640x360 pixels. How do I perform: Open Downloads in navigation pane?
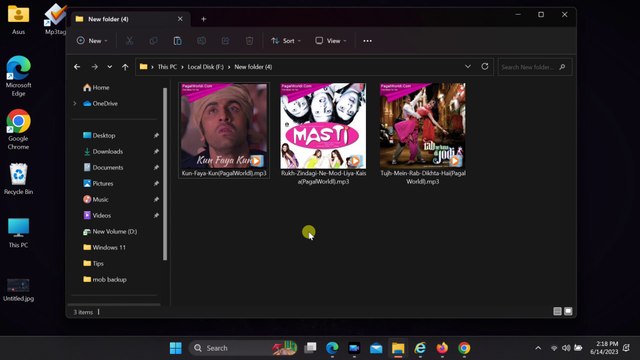point(103,151)
